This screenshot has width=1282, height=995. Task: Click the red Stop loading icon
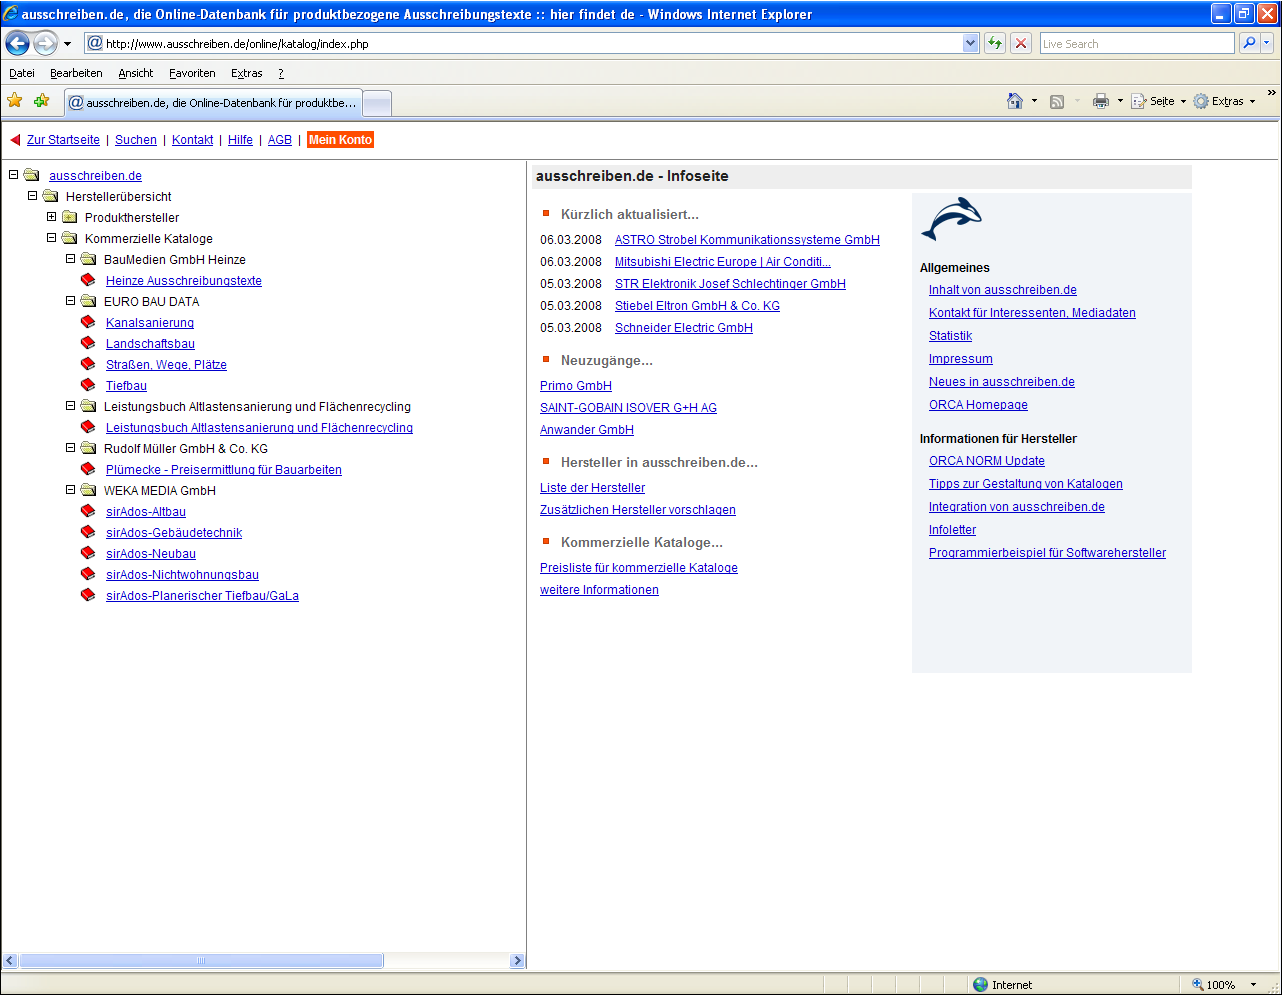tap(1021, 43)
